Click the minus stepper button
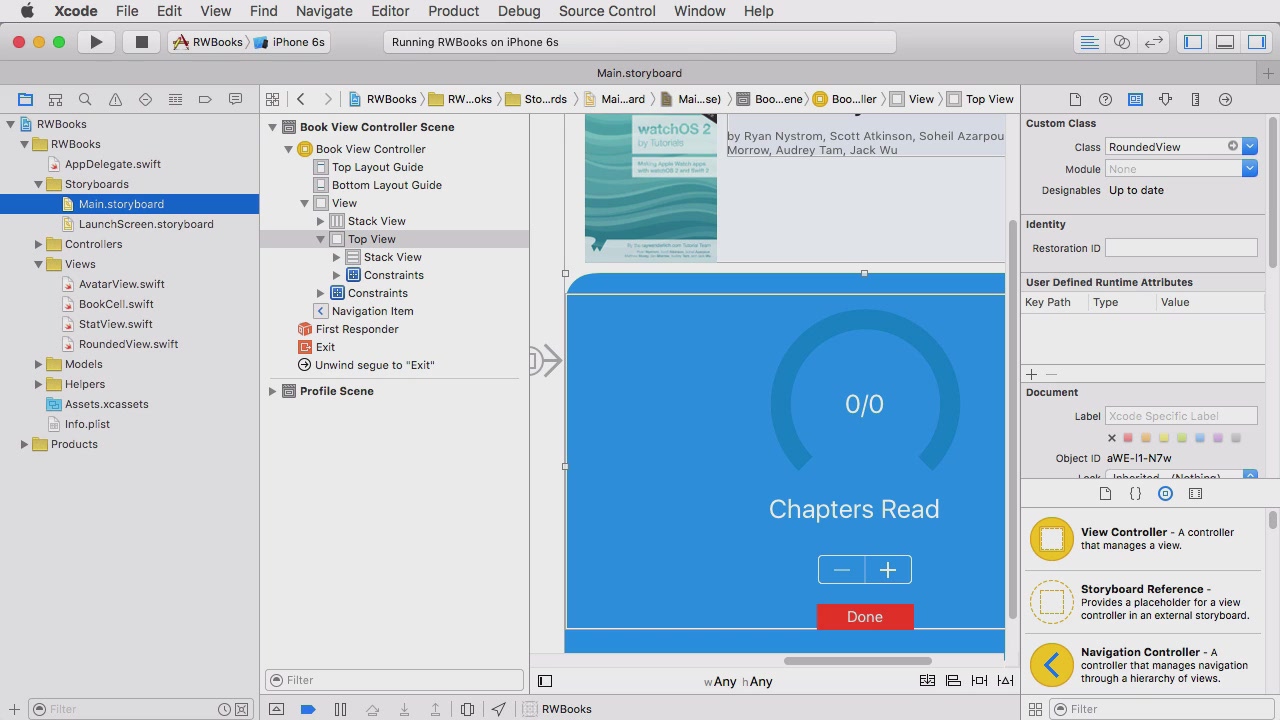Viewport: 1280px width, 720px height. click(x=841, y=570)
